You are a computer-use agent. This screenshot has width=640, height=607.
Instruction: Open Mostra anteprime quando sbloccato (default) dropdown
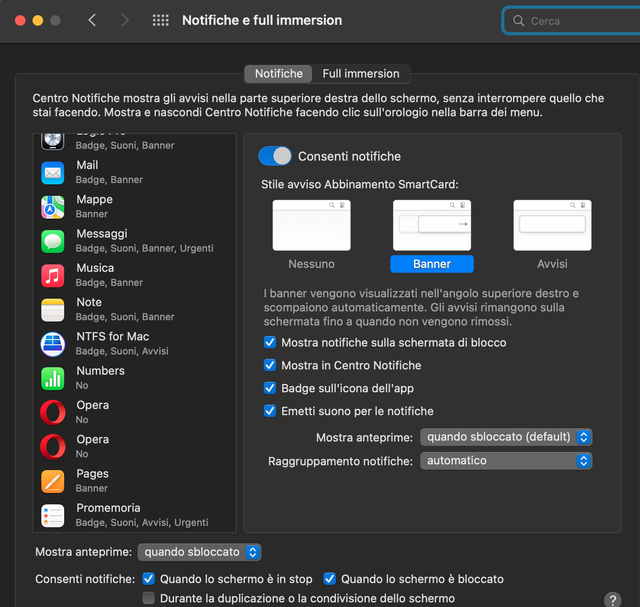pos(506,437)
